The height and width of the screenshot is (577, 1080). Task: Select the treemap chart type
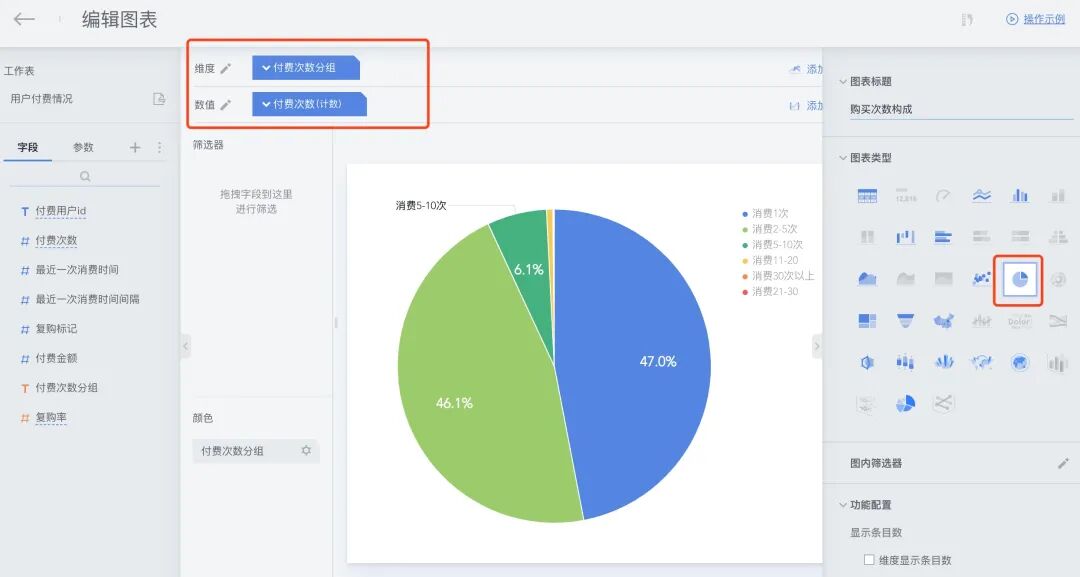pyautogui.click(x=867, y=321)
